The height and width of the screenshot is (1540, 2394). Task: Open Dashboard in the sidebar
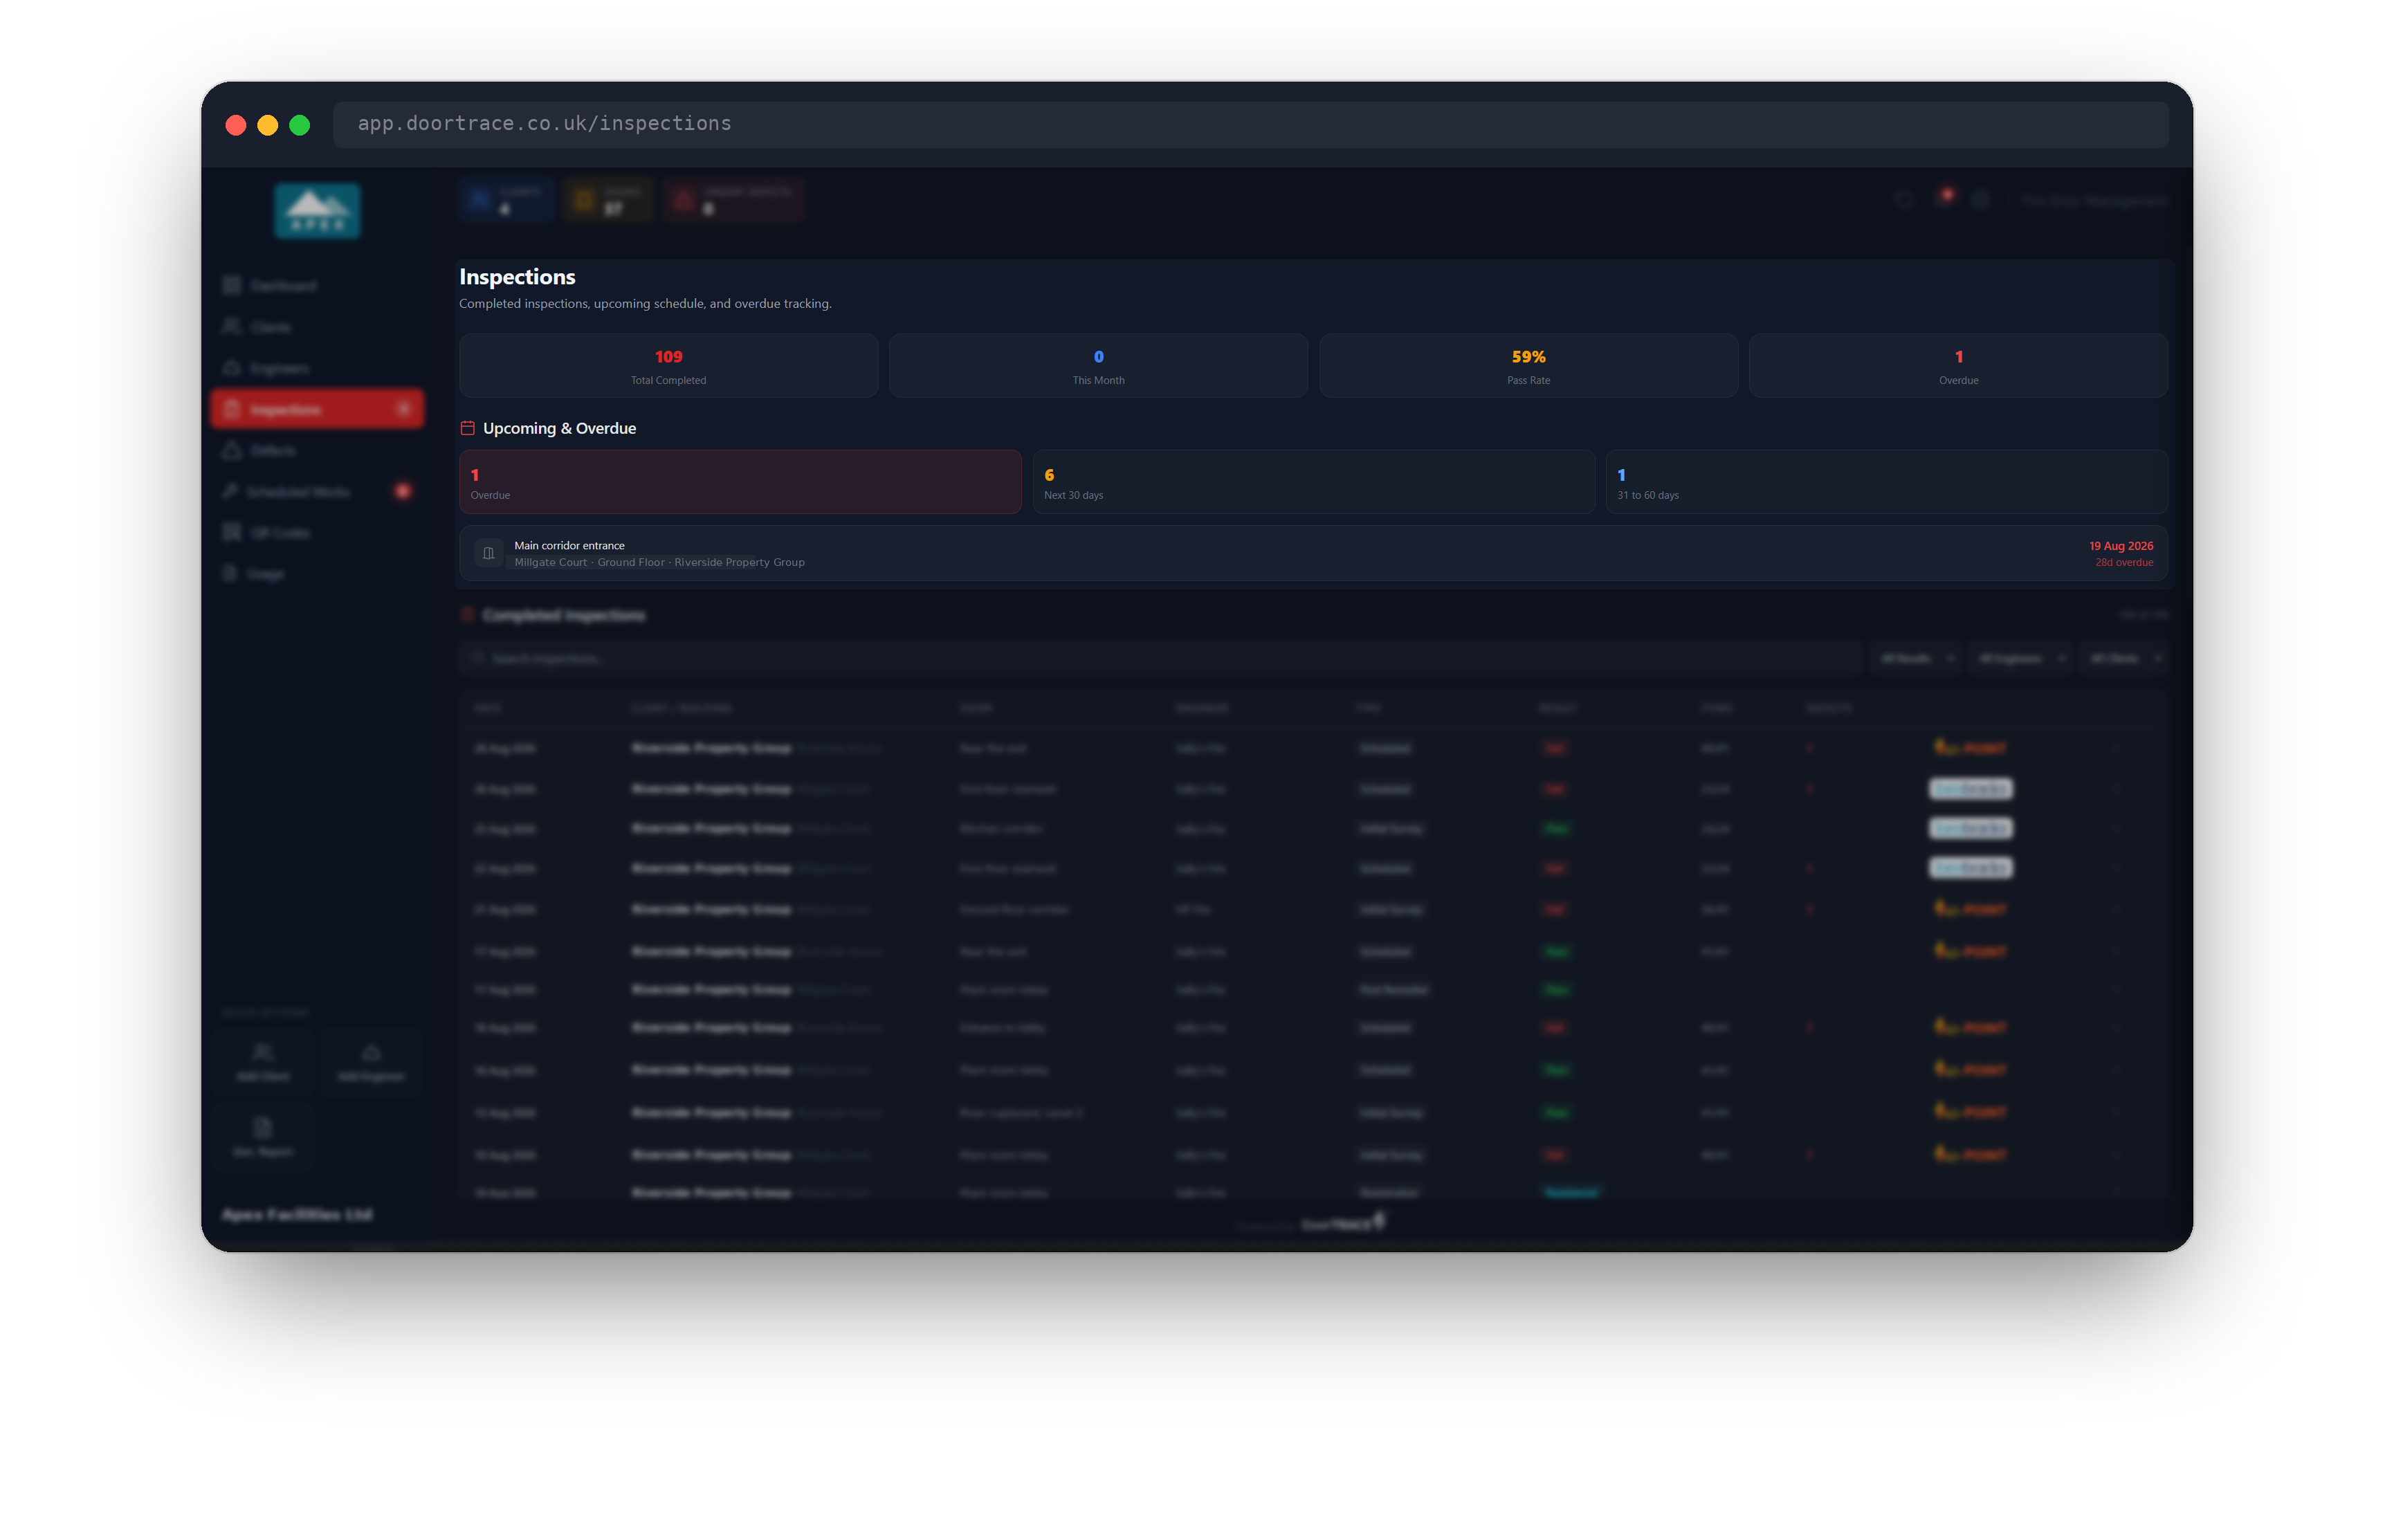(317, 286)
